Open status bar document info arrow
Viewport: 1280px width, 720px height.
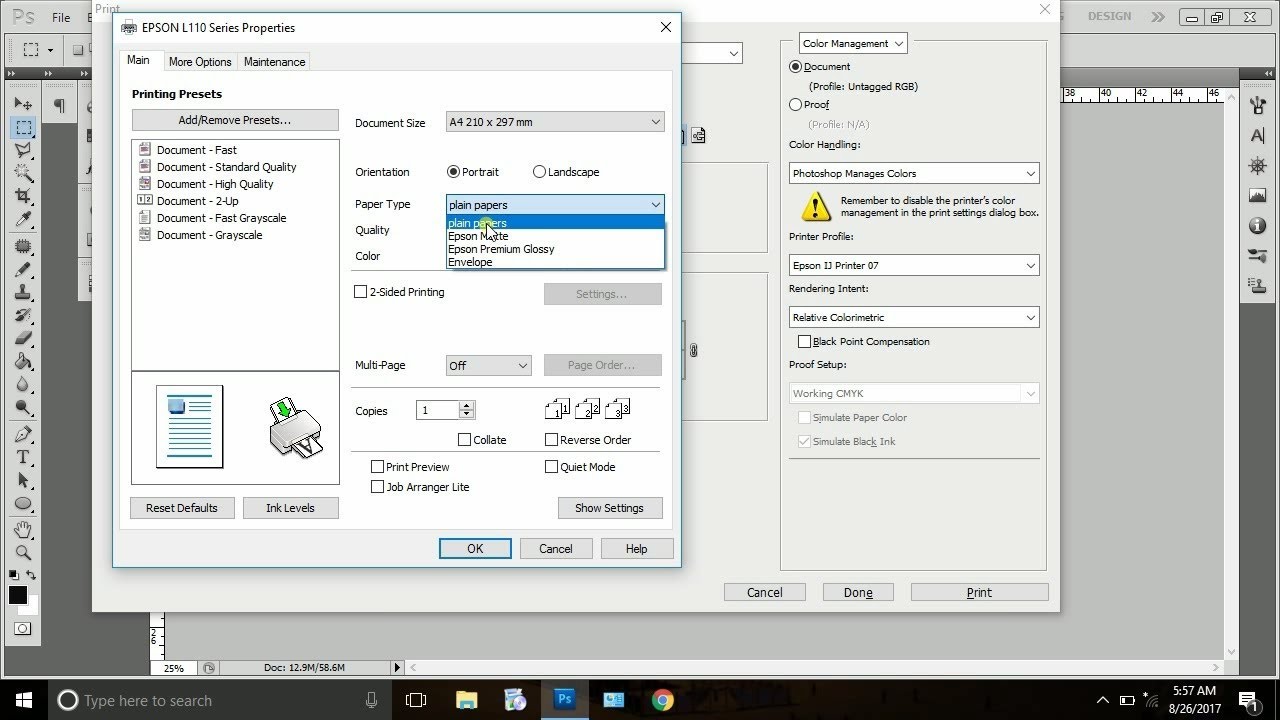coord(397,667)
